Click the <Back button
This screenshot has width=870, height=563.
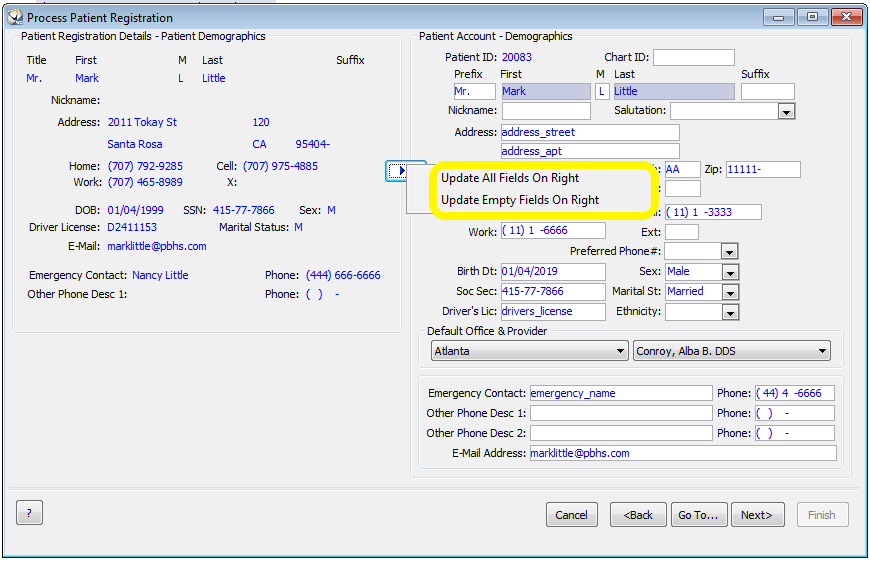click(638, 515)
